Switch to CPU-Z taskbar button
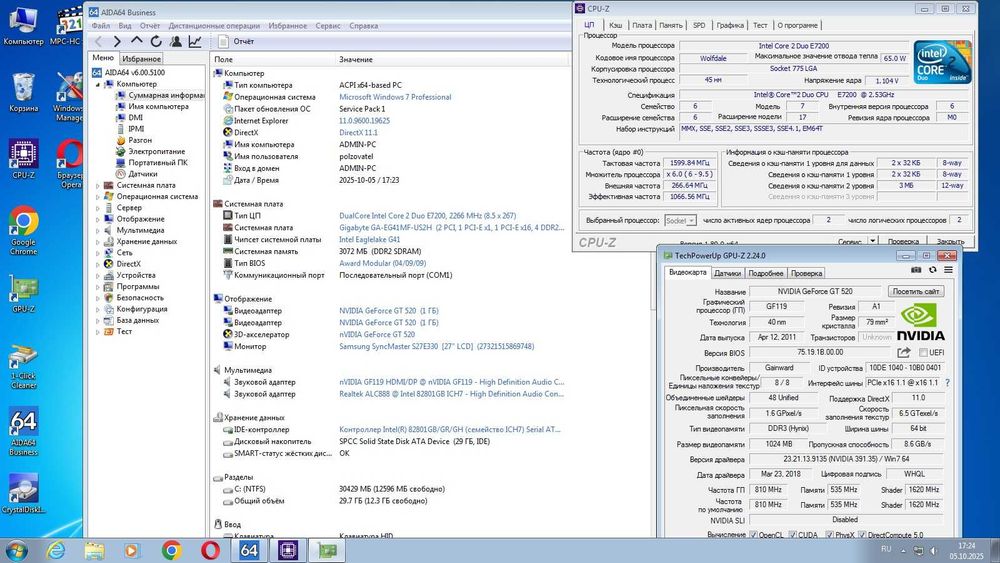 click(x=288, y=550)
